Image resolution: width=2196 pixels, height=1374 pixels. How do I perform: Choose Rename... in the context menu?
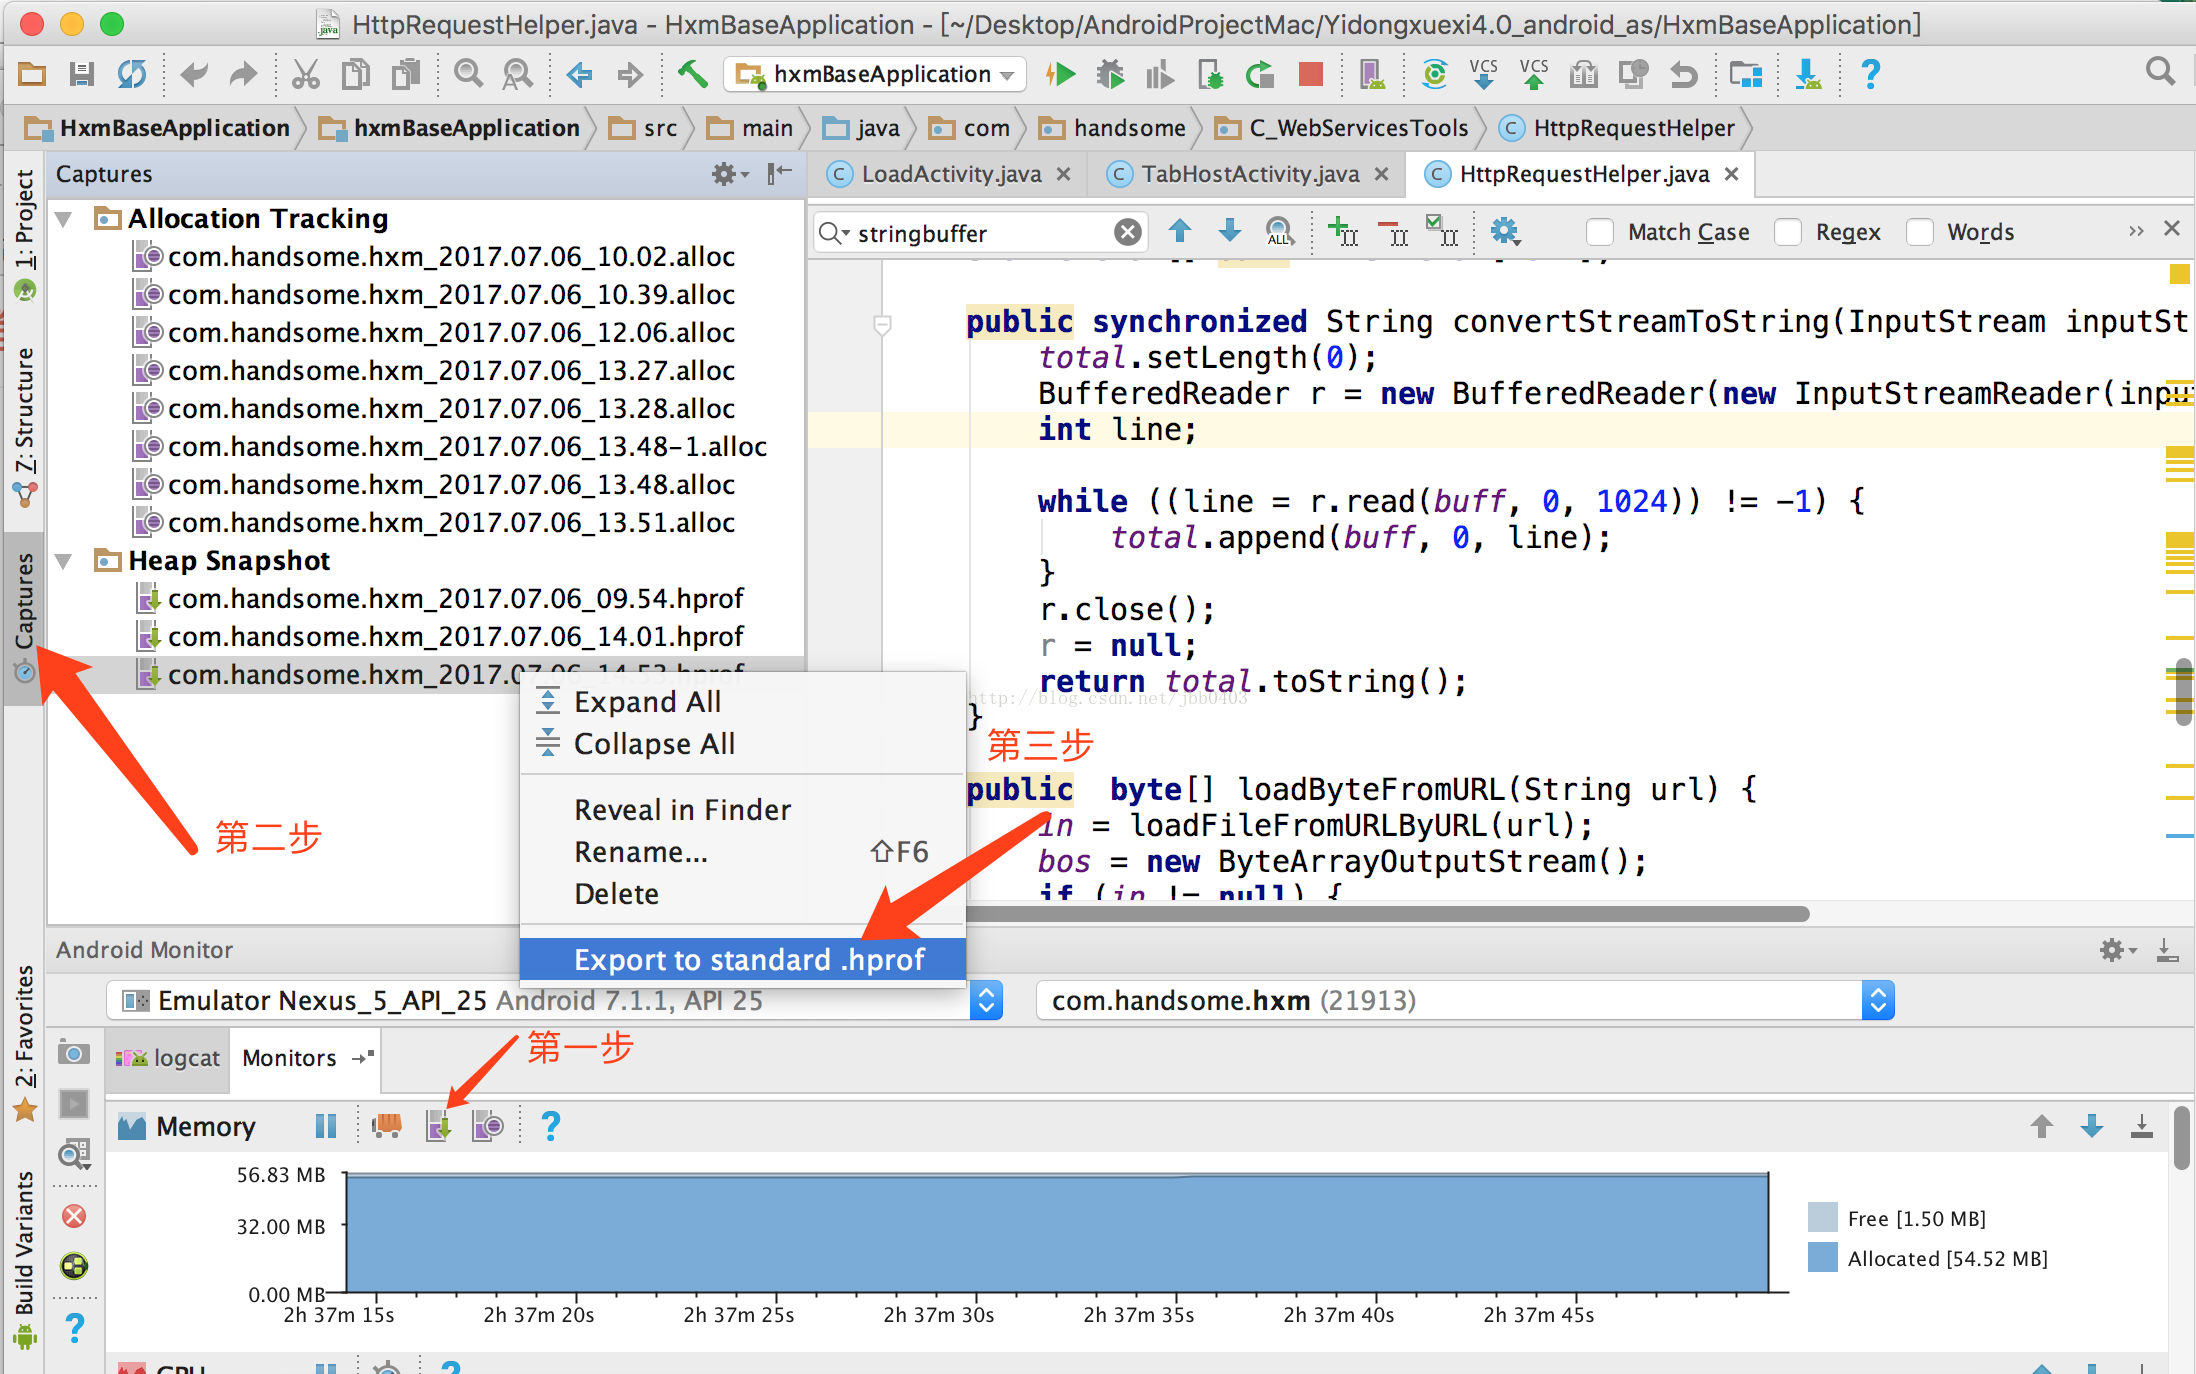[741, 852]
